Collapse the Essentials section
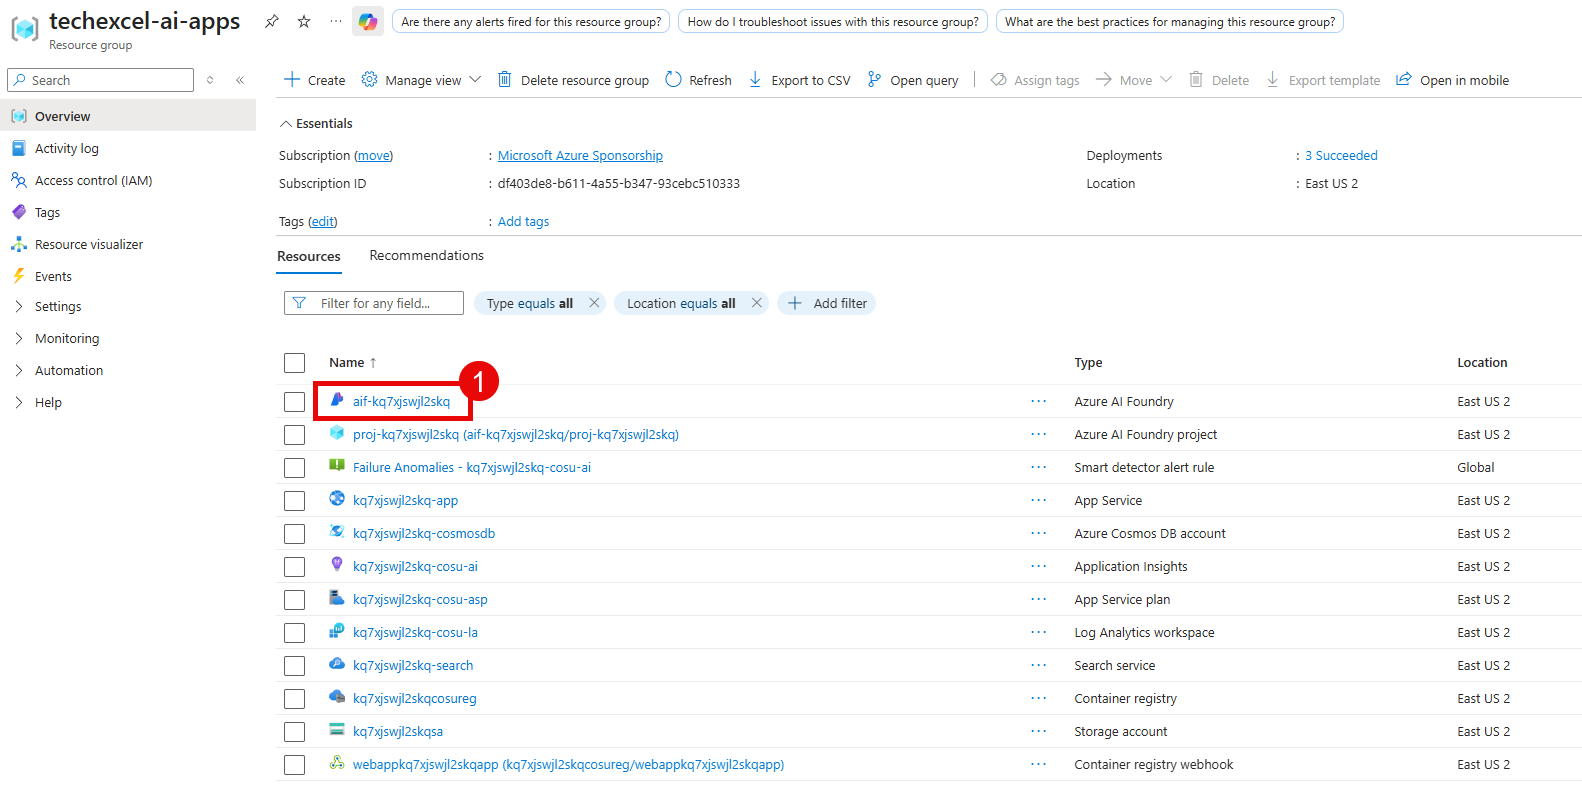Screen dimensions: 1582x806 tap(316, 124)
